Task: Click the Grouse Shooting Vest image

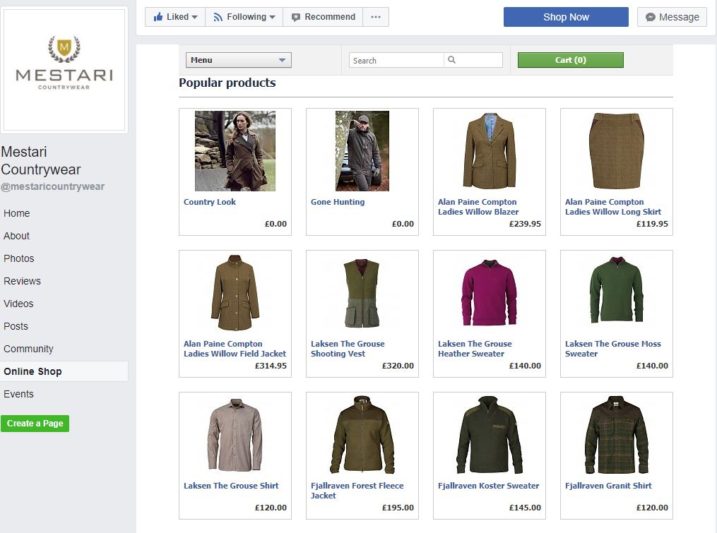Action: (362, 293)
